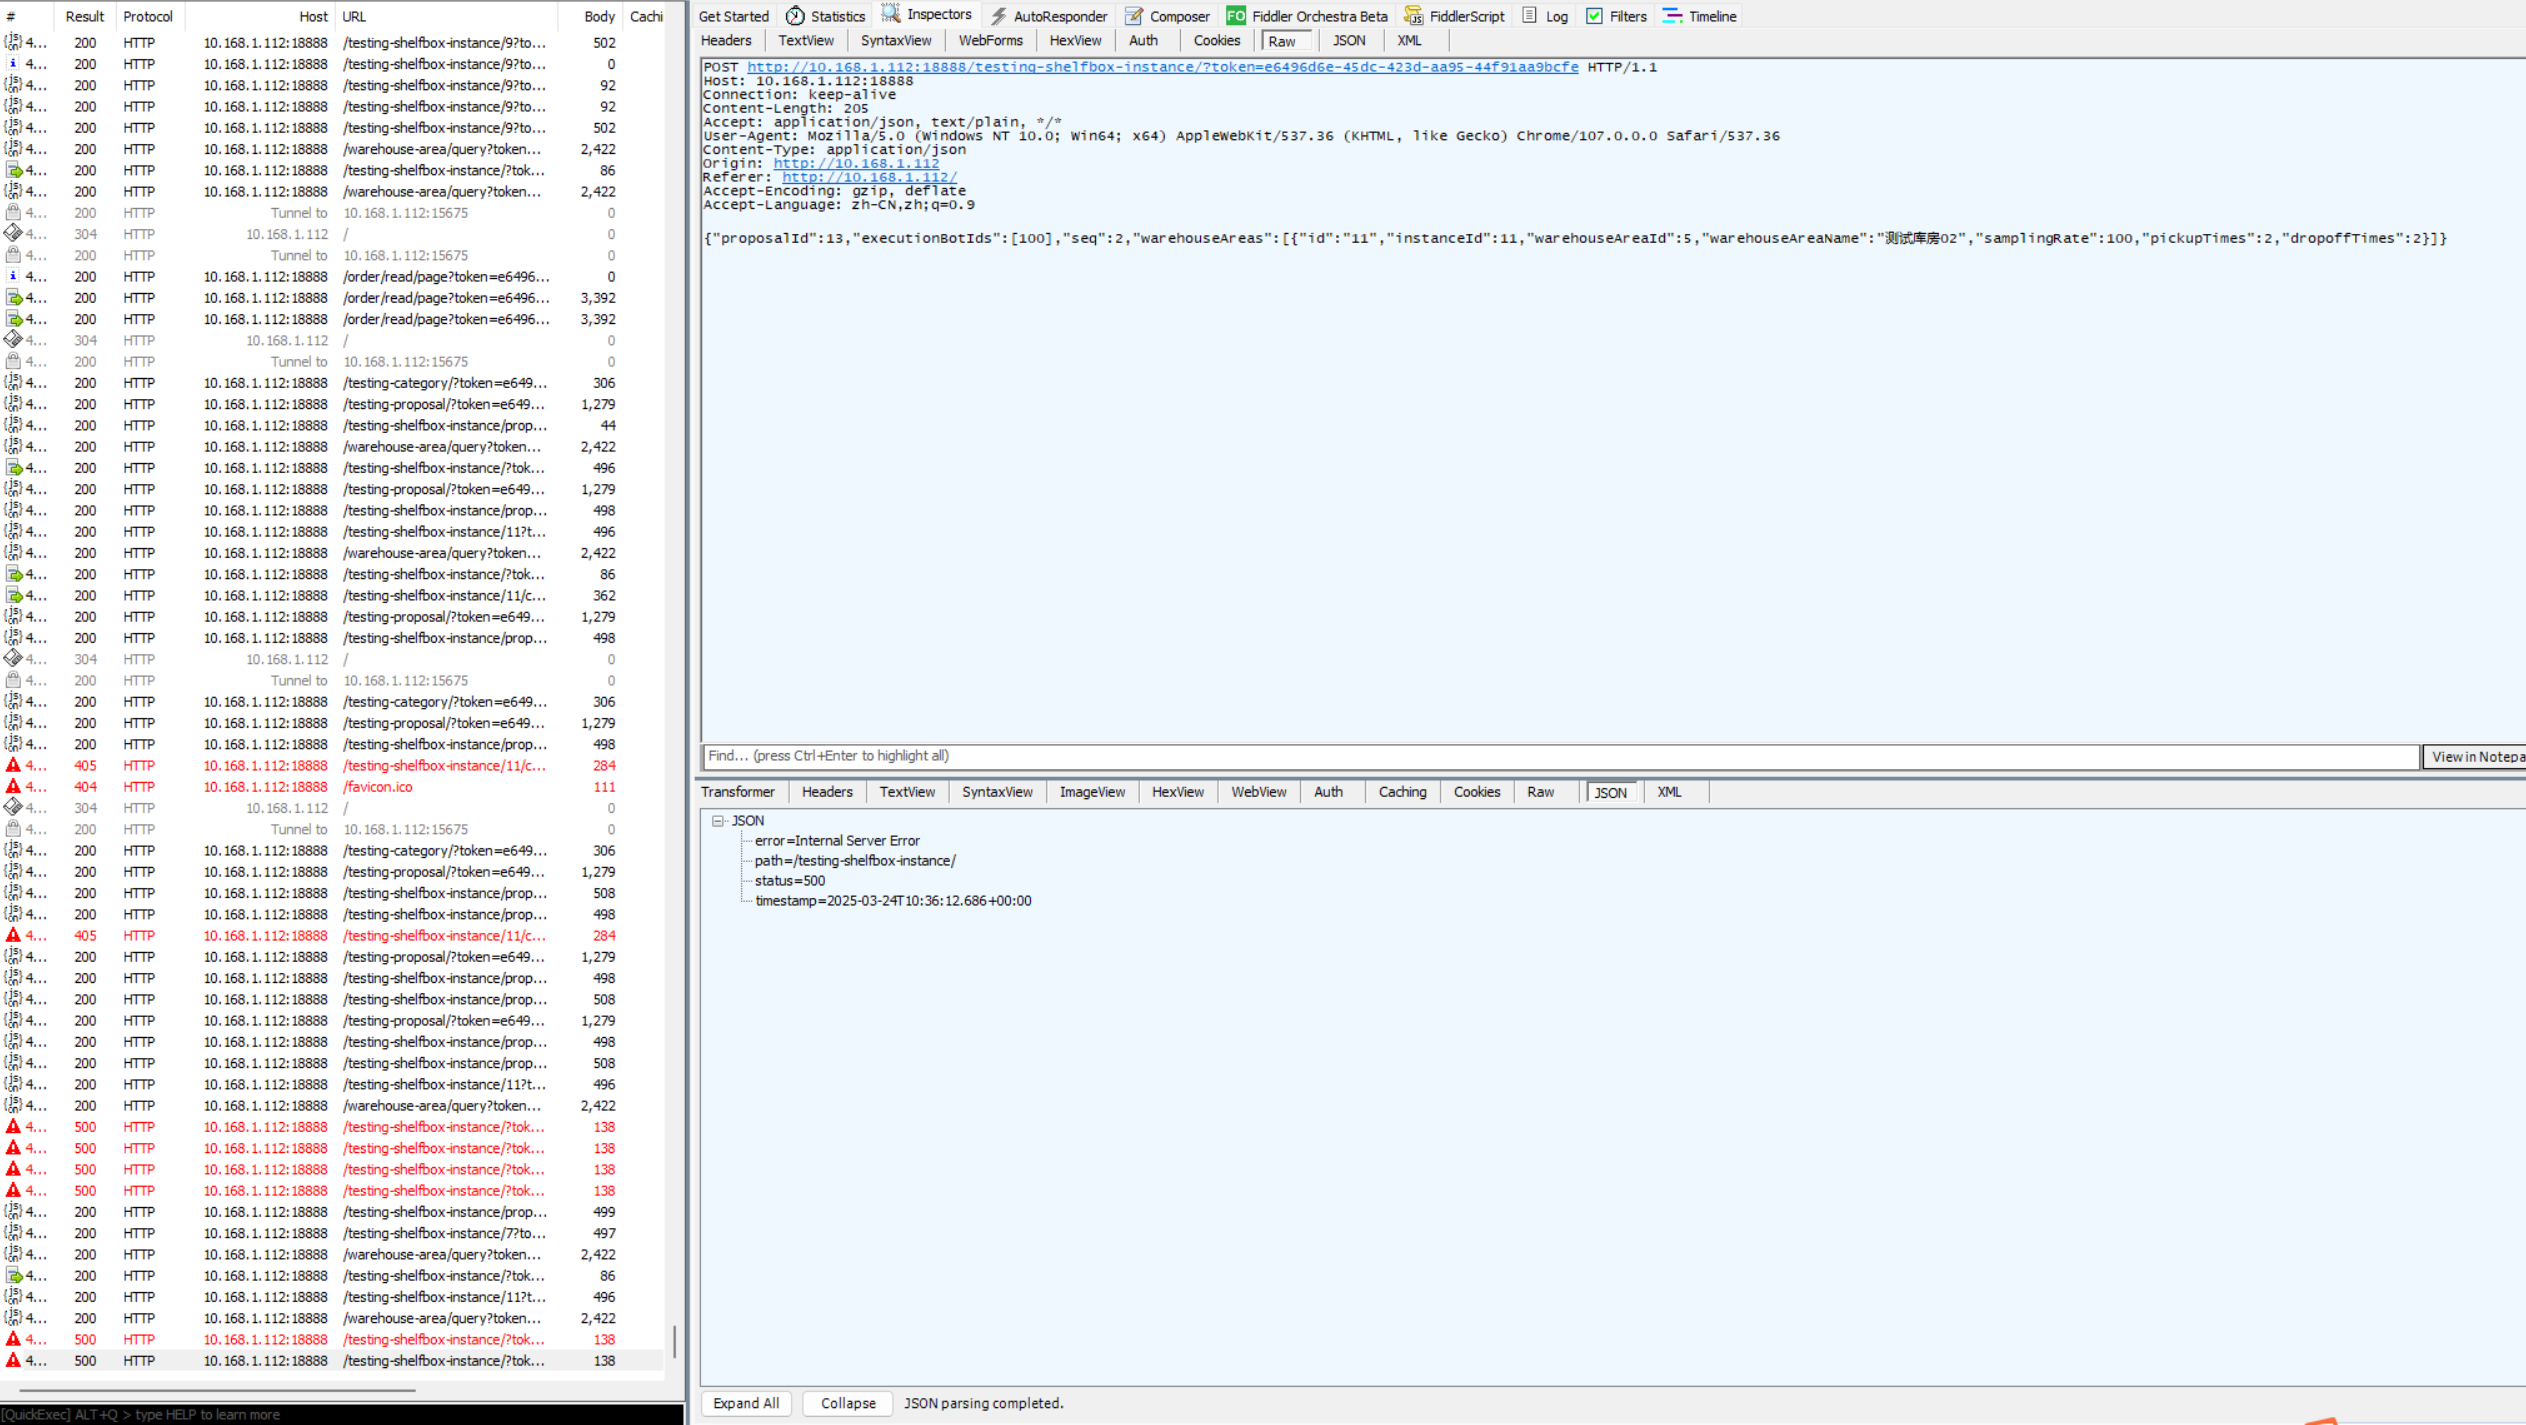Open request SyntaxView tab
Image resolution: width=2526 pixels, height=1425 pixels.
pos(896,41)
